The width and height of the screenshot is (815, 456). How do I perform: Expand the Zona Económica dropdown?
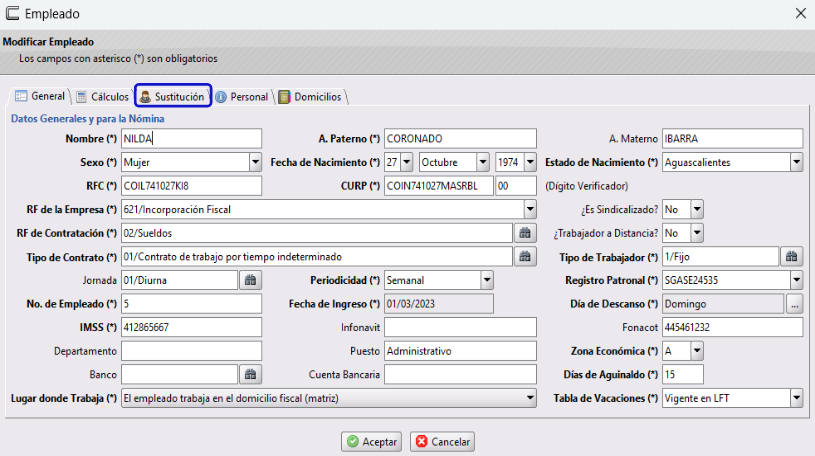[x=697, y=351]
